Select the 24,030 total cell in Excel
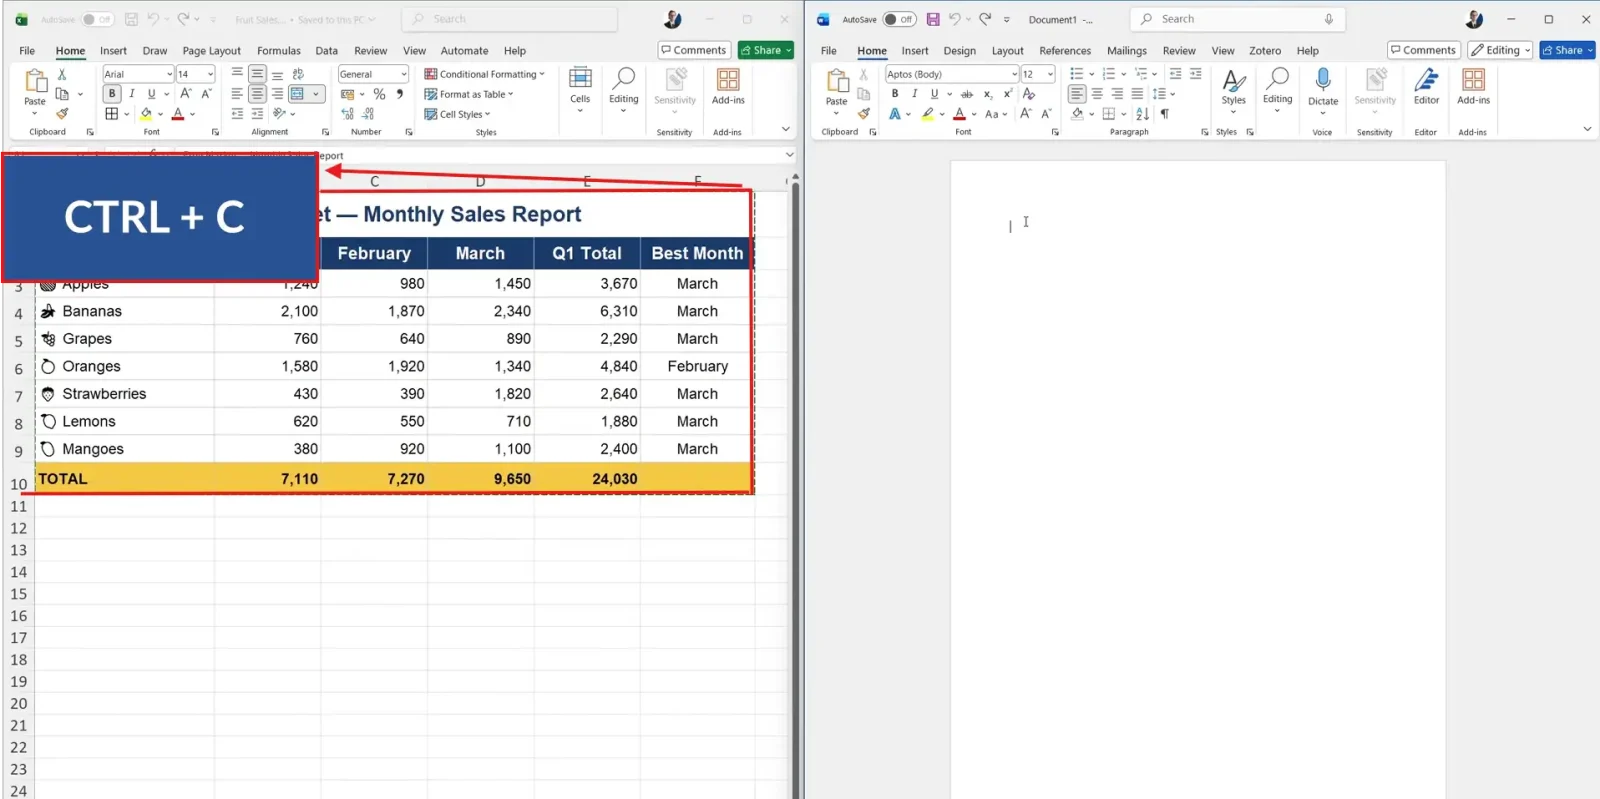The image size is (1600, 799). tap(587, 479)
